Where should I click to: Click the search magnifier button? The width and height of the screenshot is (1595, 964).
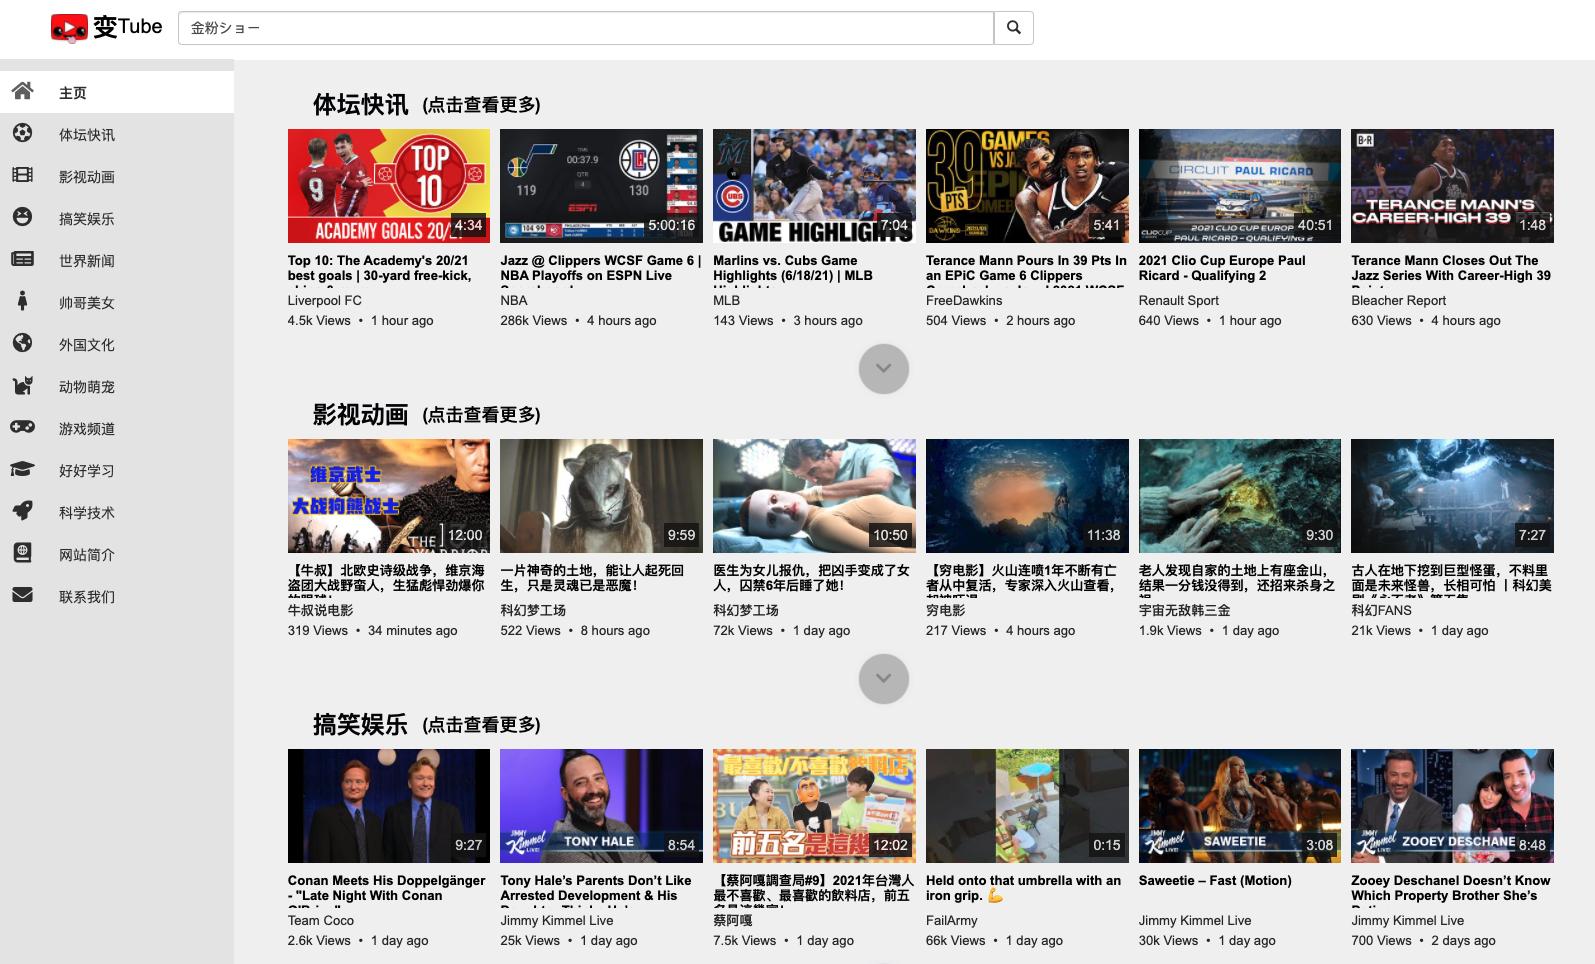pos(1013,28)
